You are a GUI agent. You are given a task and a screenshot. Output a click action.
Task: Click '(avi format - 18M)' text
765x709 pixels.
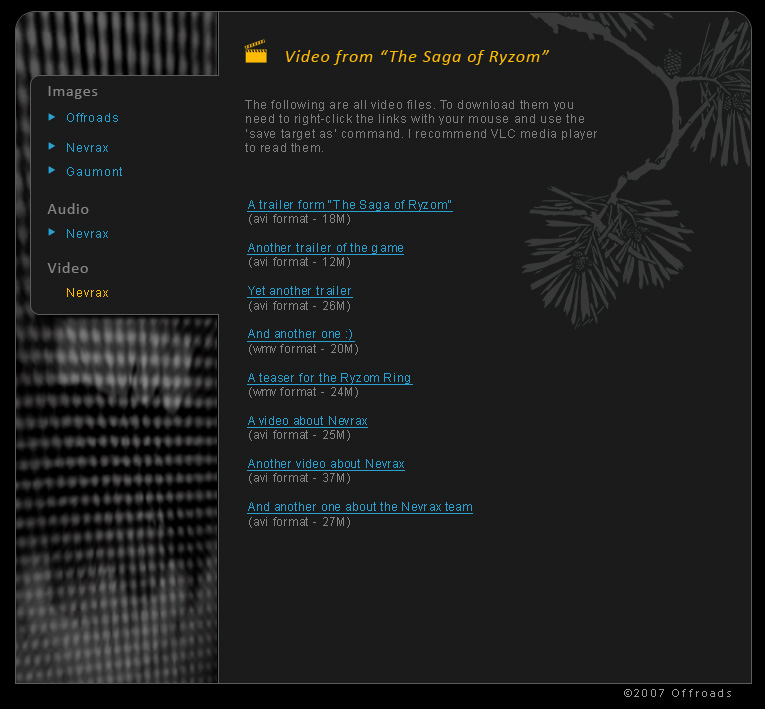click(300, 219)
